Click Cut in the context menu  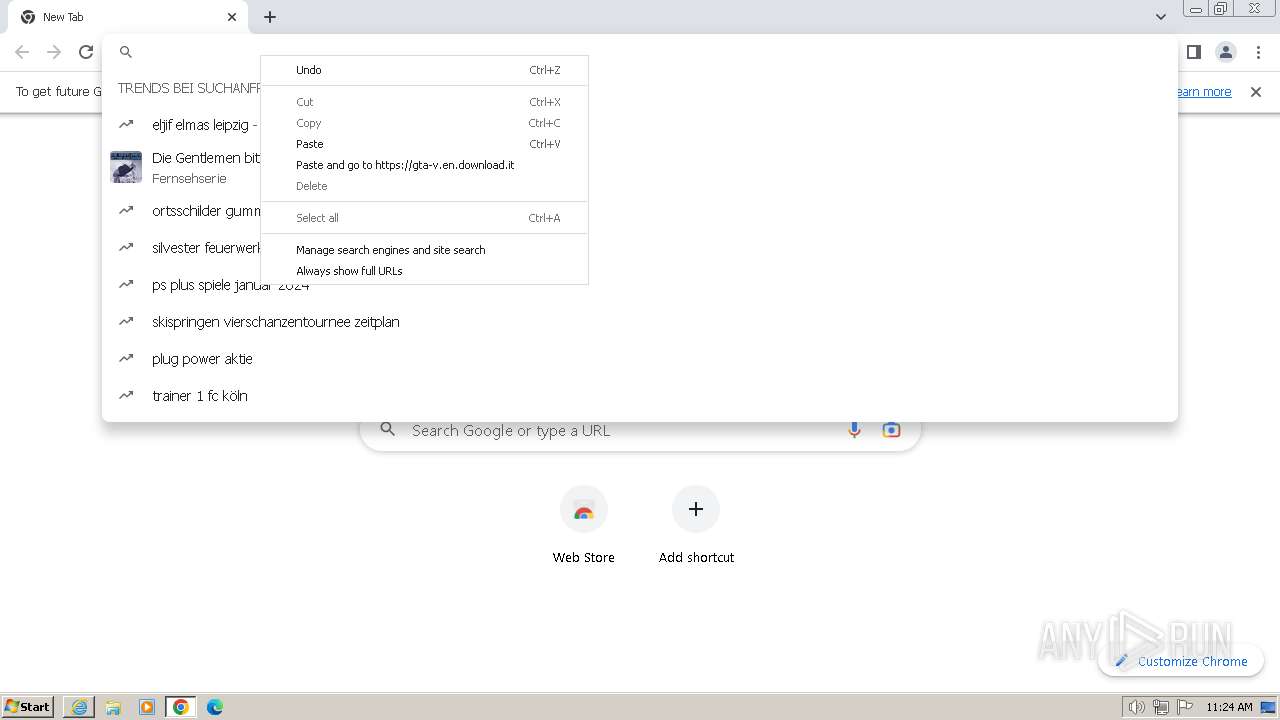(x=424, y=102)
